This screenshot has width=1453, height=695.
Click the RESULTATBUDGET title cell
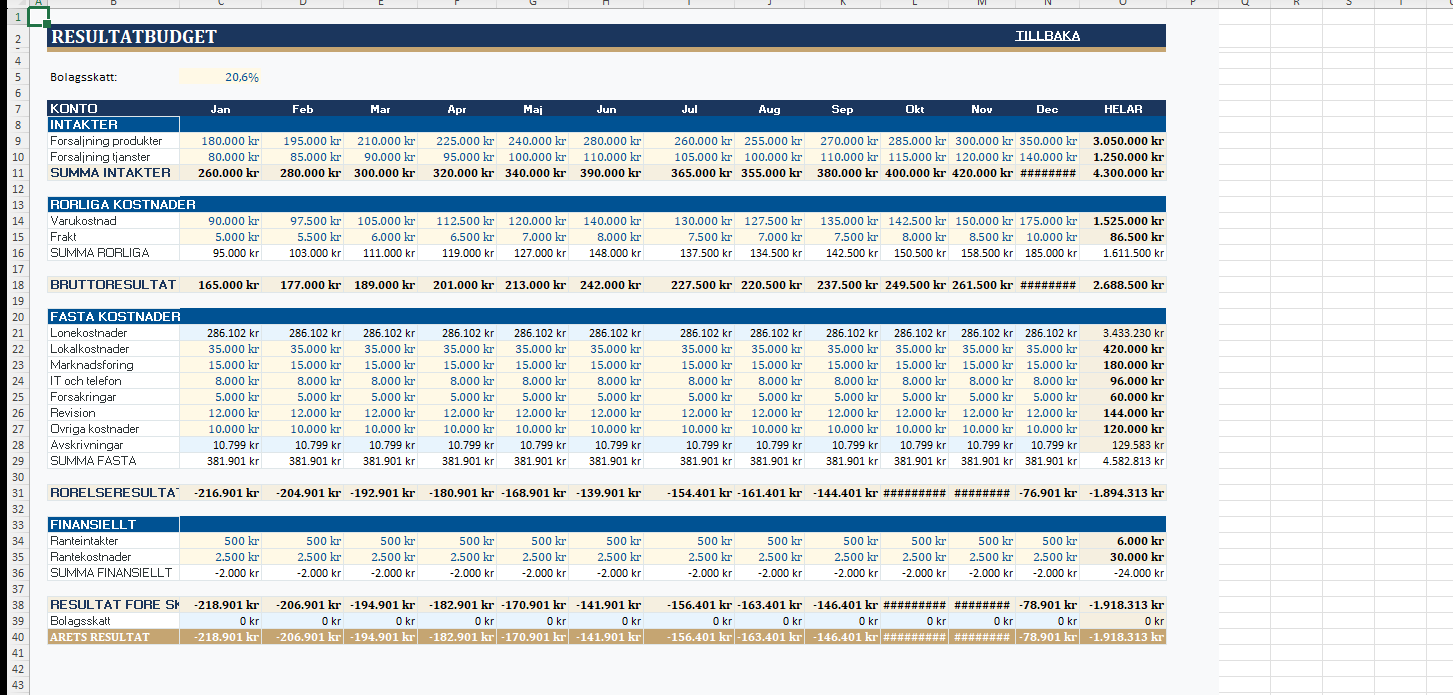[134, 37]
